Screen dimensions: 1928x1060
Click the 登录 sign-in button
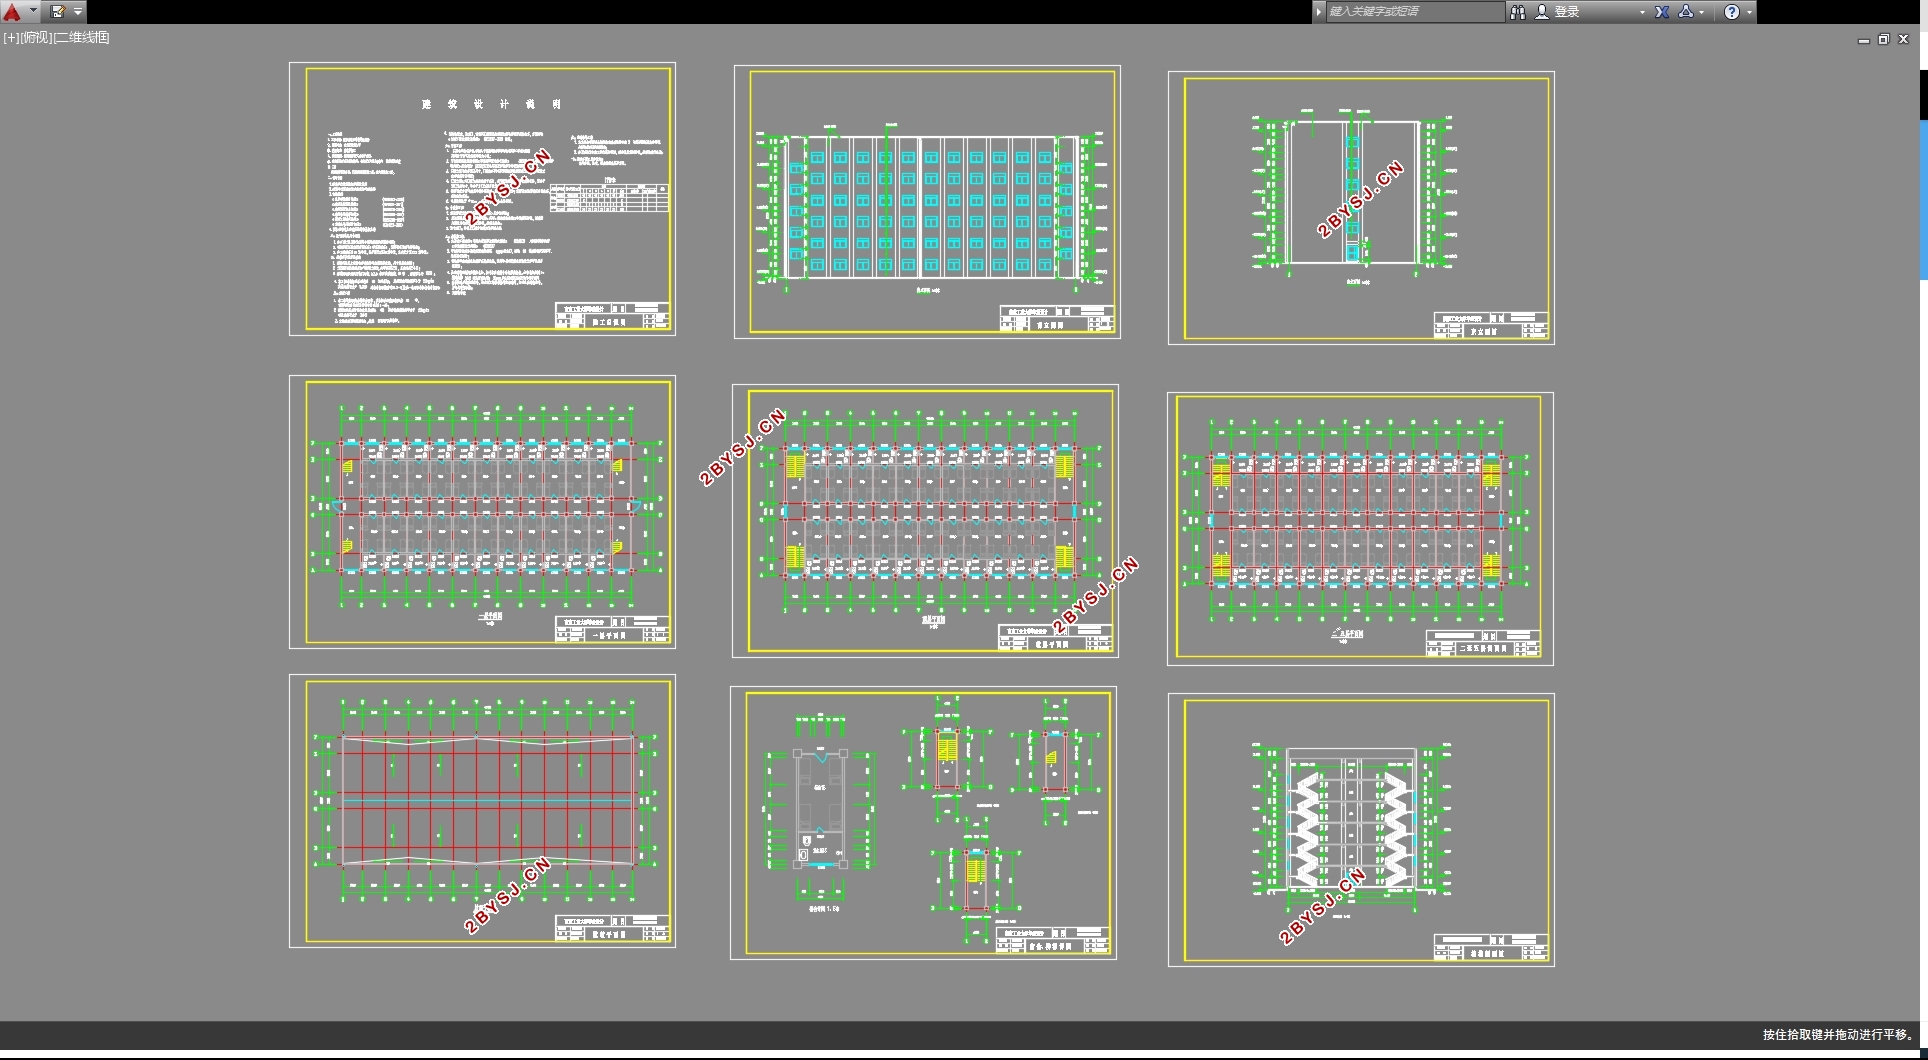pos(1567,12)
